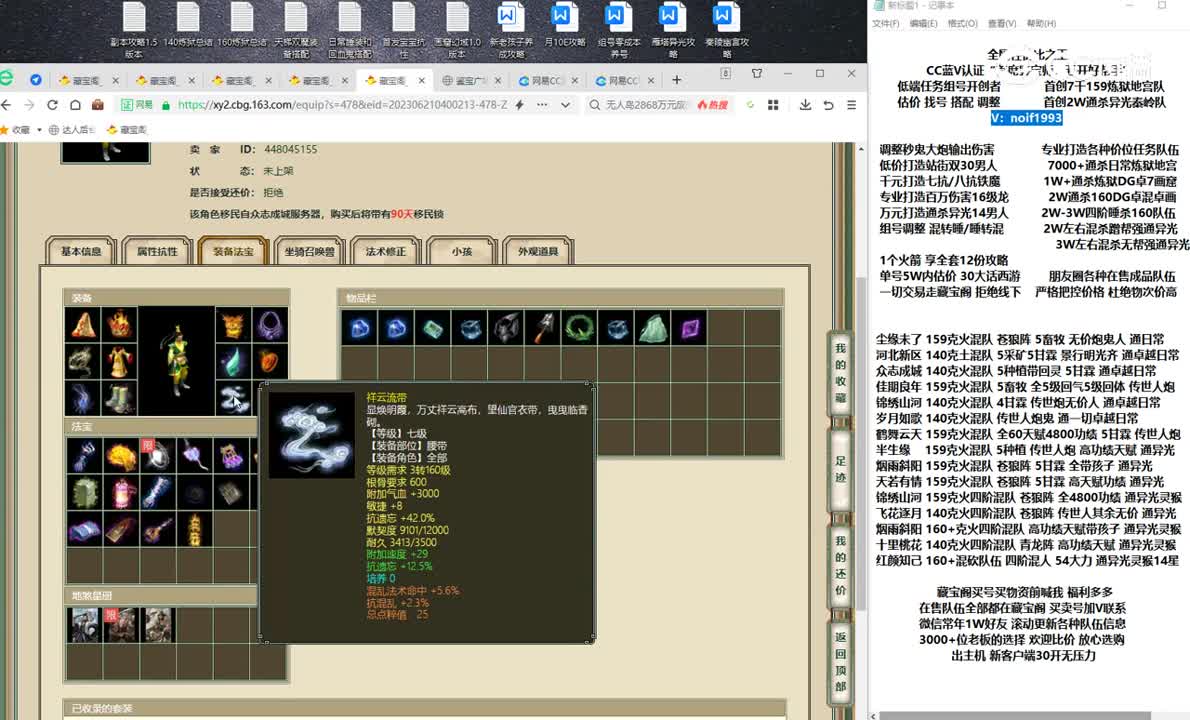Click the 我的收藏 side button
The width and height of the screenshot is (1190, 720).
pos(840,373)
